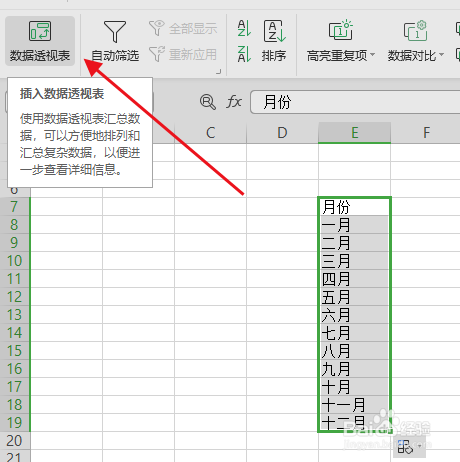The image size is (460, 462).
Task: Select row 12 header
Action: click(14, 297)
